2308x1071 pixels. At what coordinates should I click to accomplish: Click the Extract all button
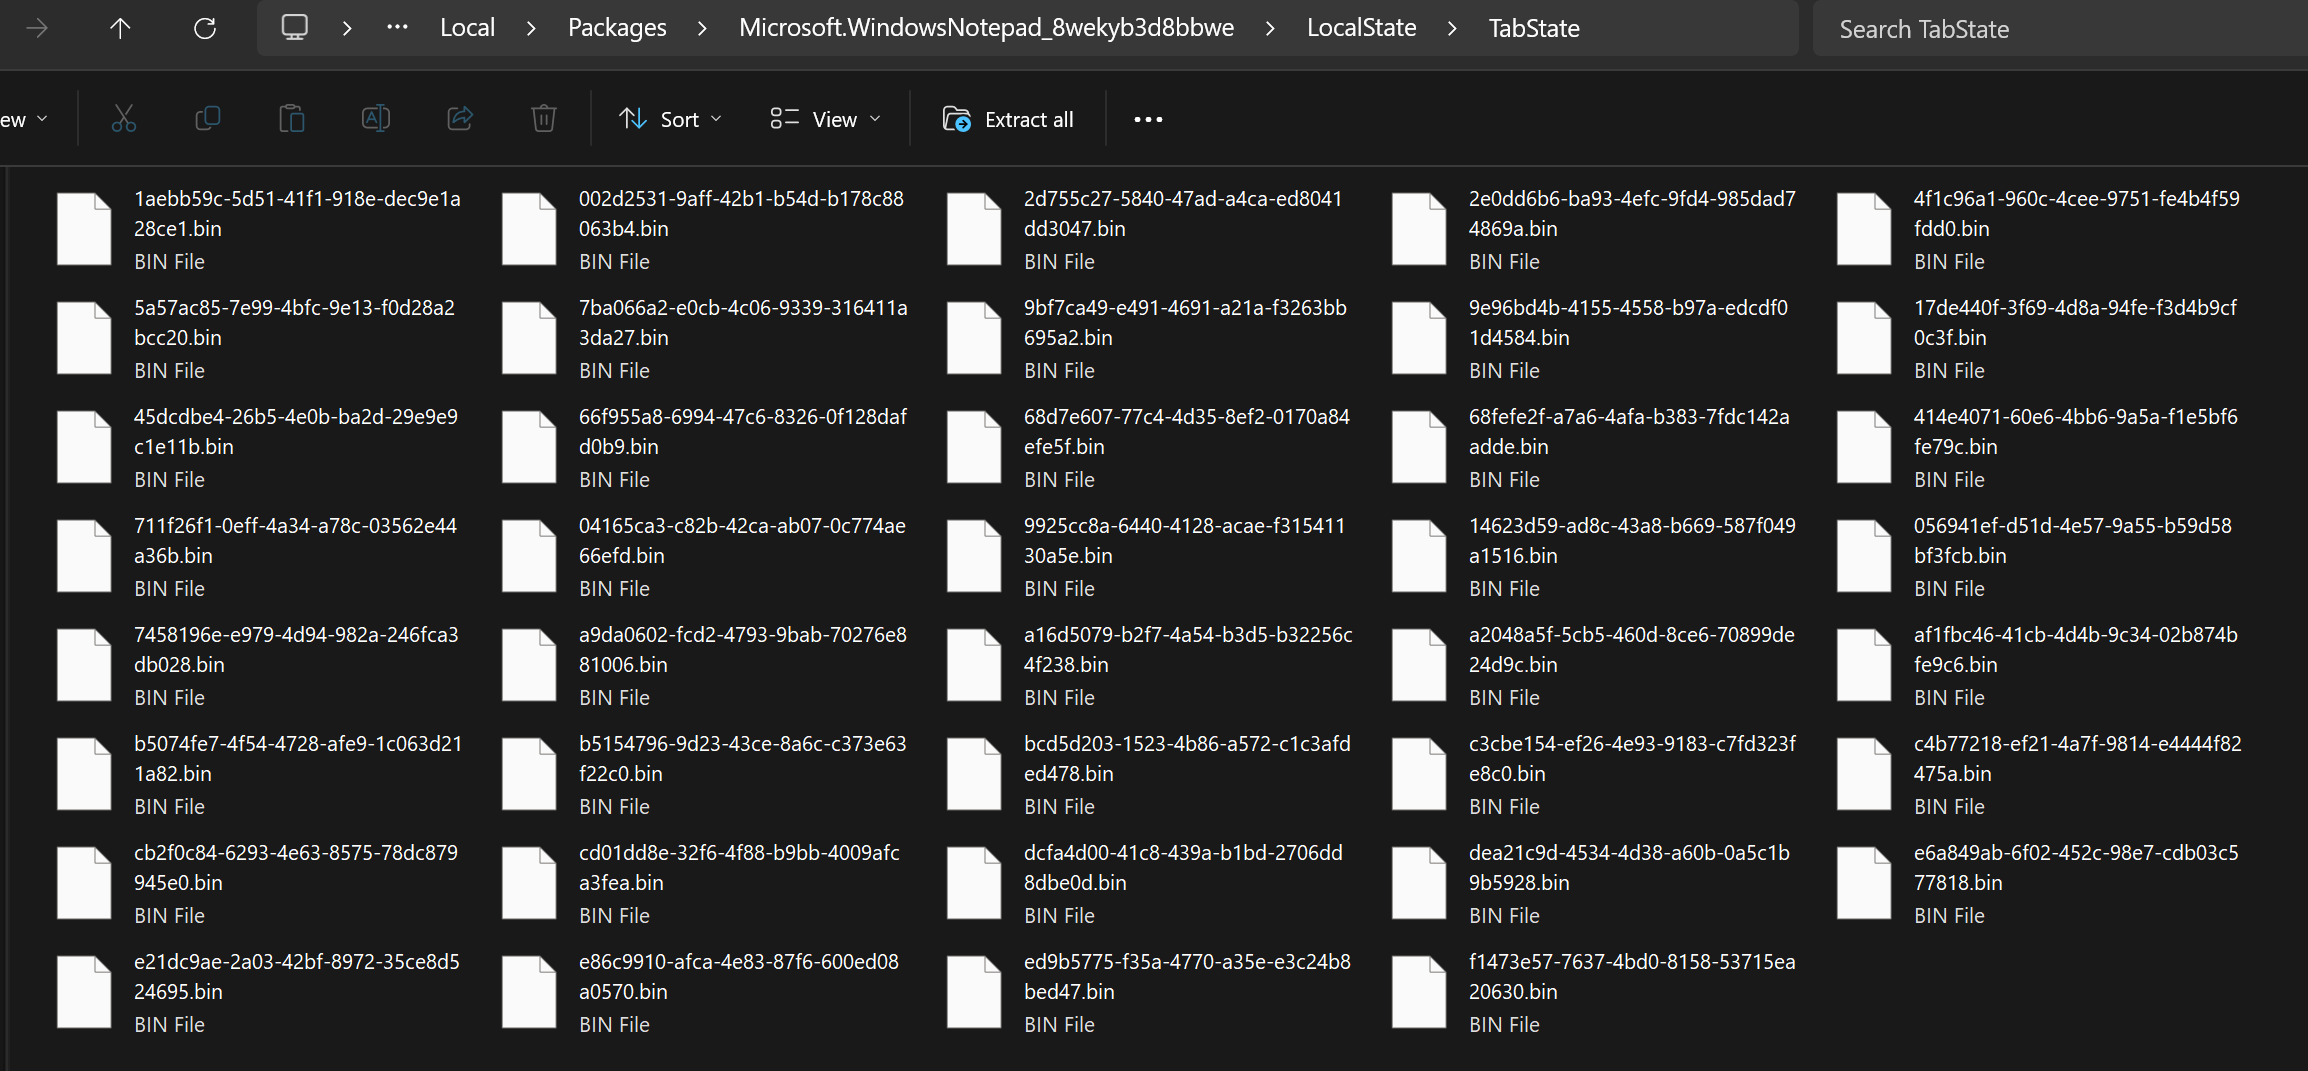tap(1008, 119)
